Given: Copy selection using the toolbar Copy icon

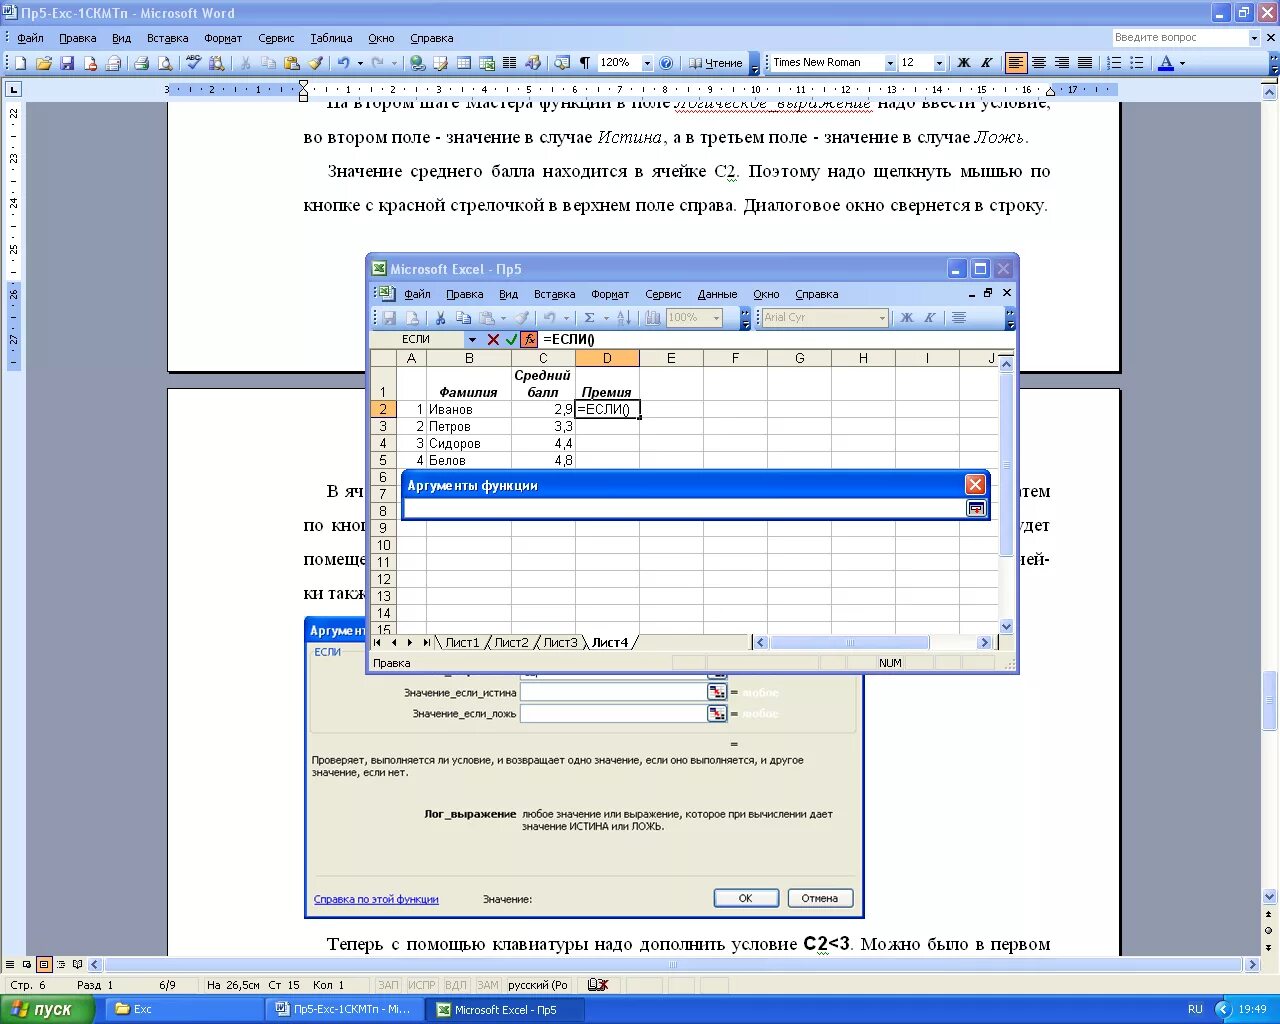Looking at the screenshot, I should pyautogui.click(x=268, y=63).
